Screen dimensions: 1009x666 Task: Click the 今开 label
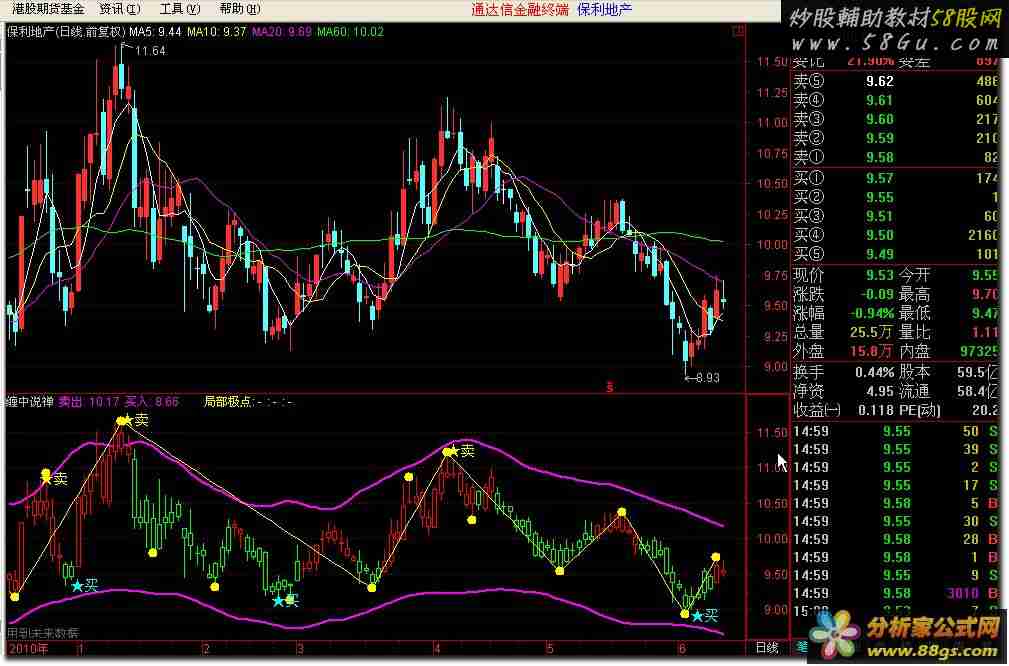point(914,275)
